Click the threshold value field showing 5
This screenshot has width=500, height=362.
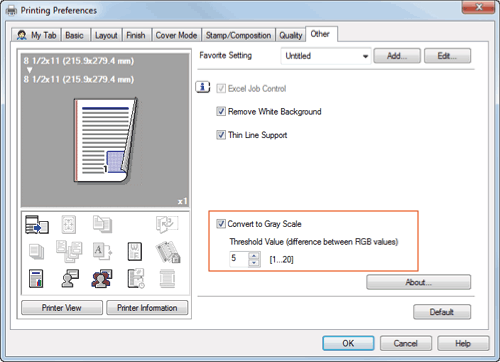(239, 259)
